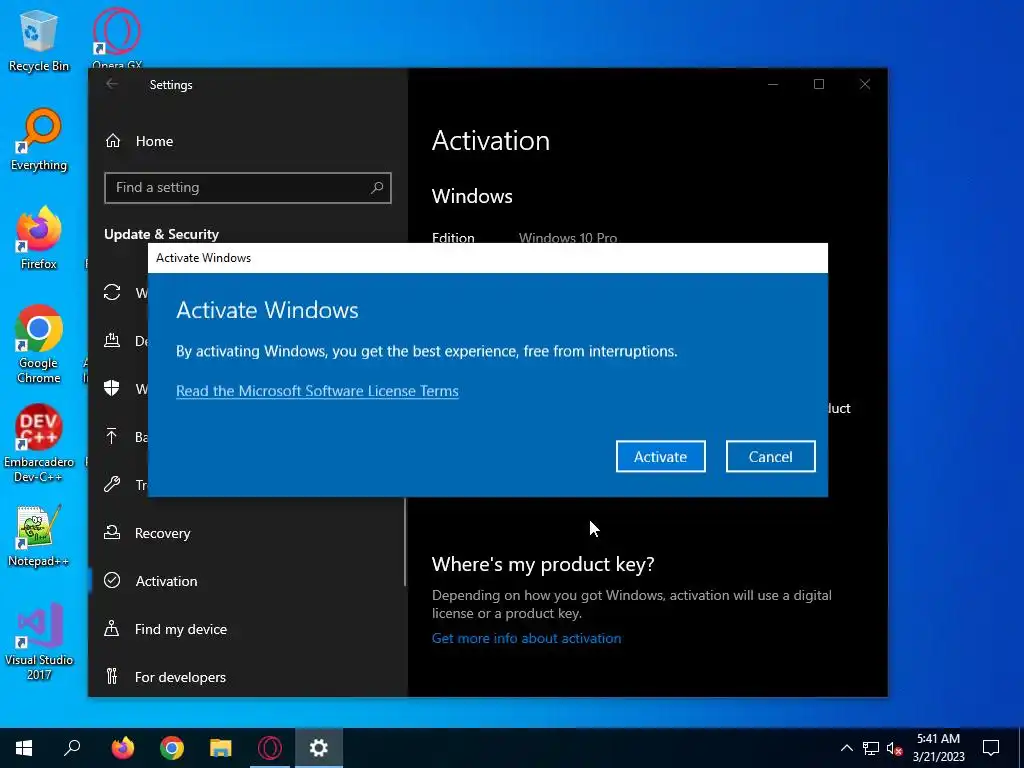The height and width of the screenshot is (768, 1024).
Task: Click the Update & Security heading
Action: (161, 234)
